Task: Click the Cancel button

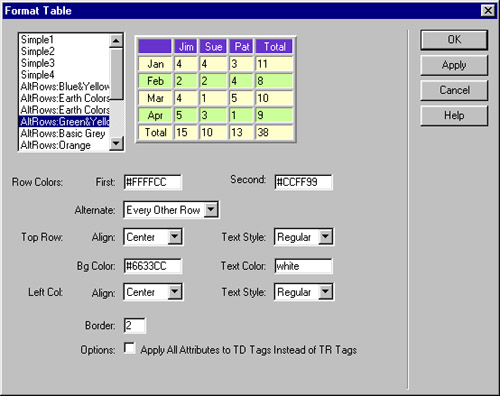Action: pos(454,90)
